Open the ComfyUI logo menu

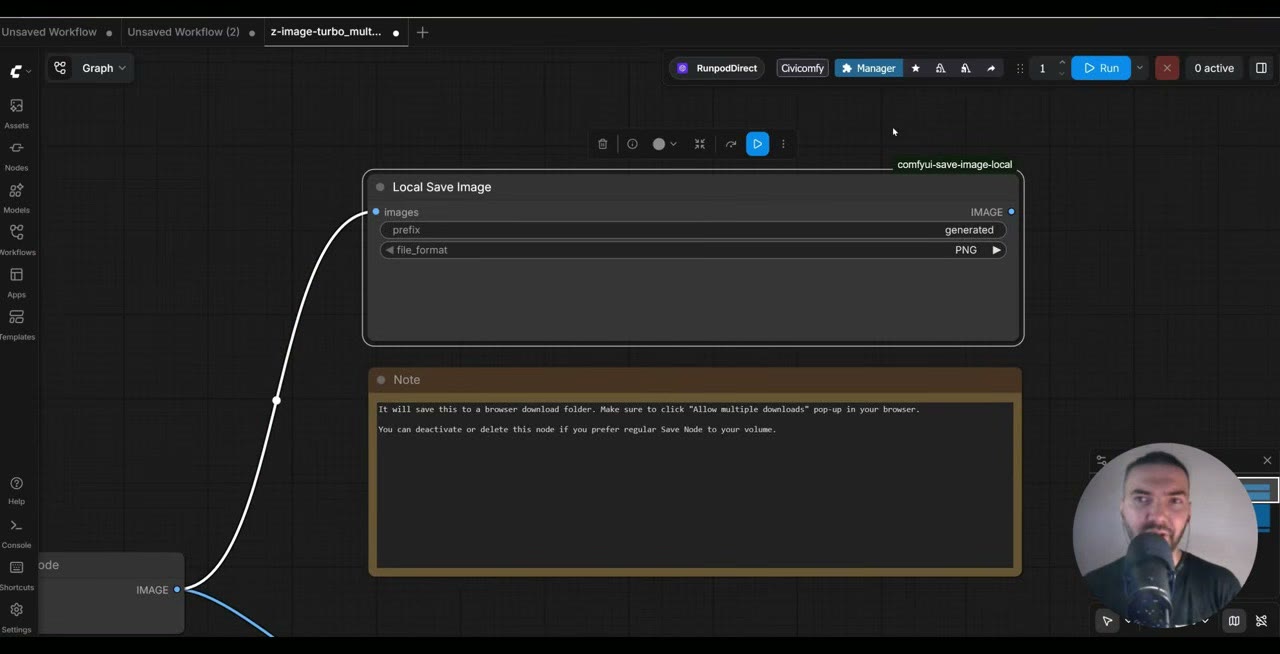16,71
